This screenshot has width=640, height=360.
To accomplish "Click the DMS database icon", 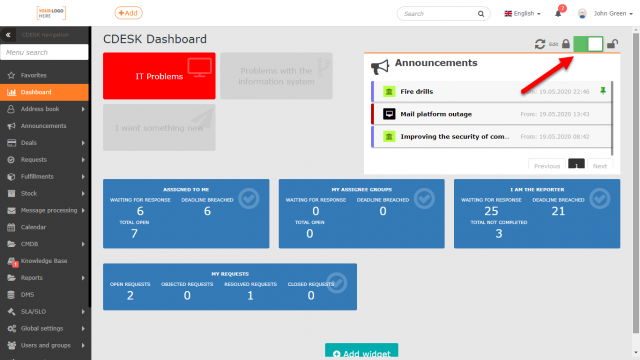I will click(11, 295).
